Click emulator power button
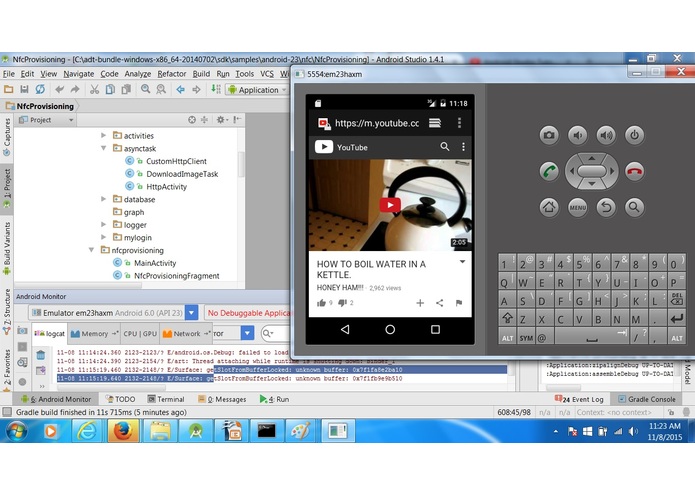Viewport: 695px width, 494px height. click(634, 135)
